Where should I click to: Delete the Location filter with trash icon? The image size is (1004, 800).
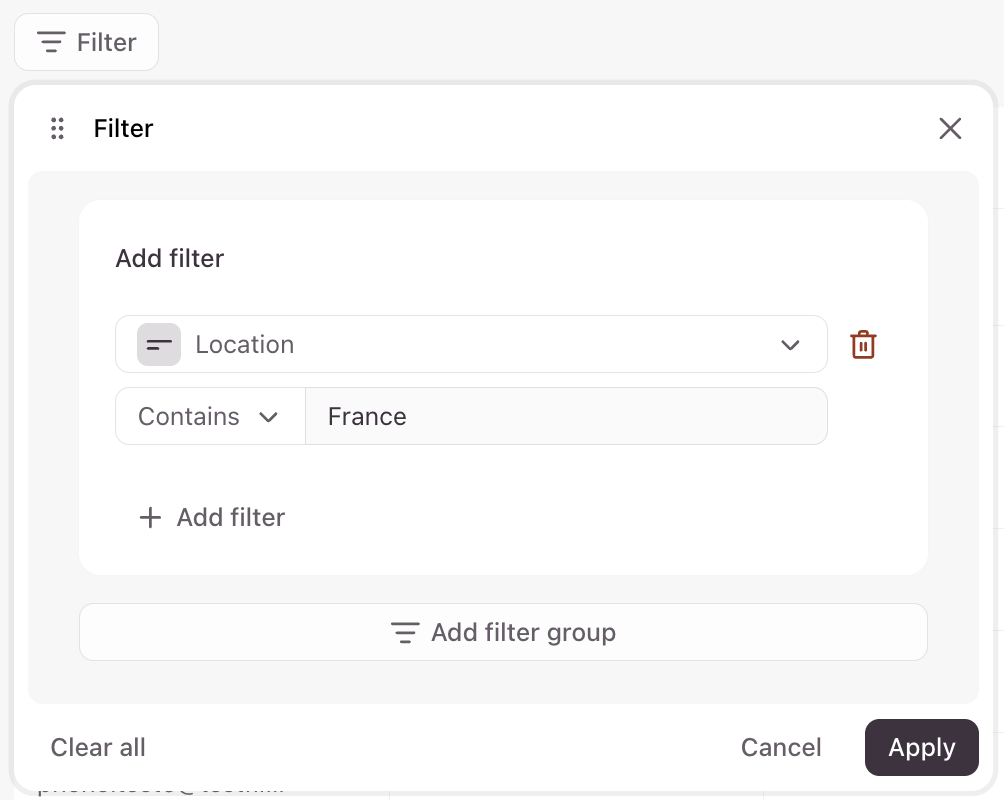(863, 345)
